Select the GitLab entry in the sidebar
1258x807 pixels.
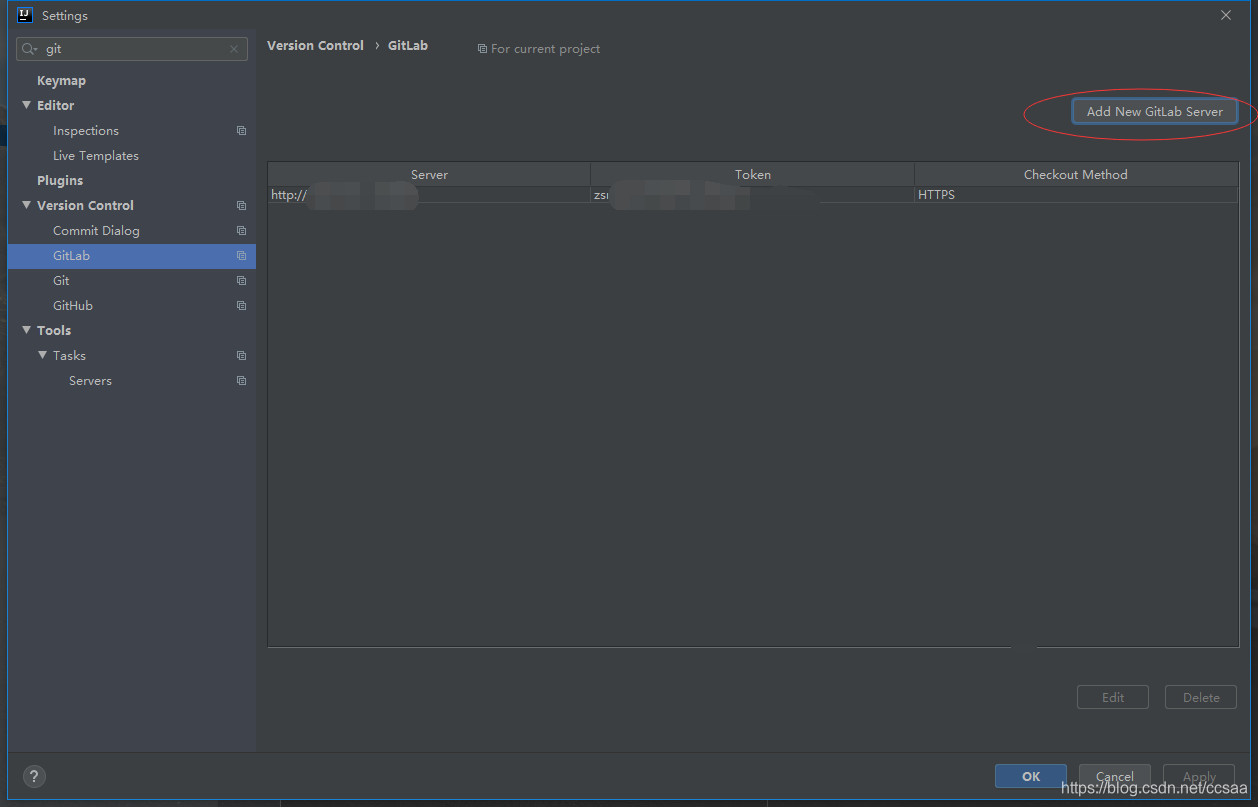point(132,255)
